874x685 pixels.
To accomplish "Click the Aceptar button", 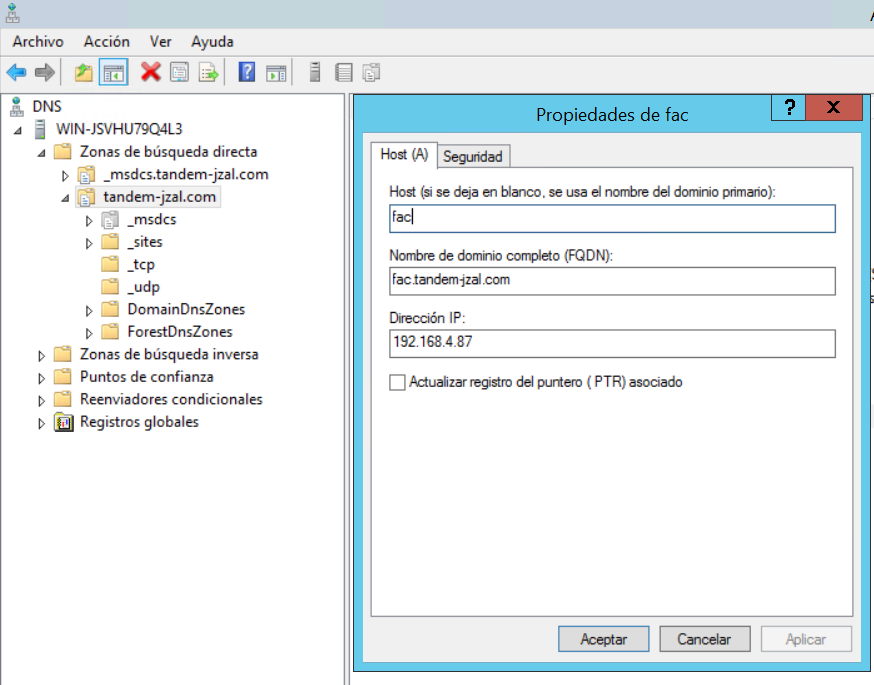I will [604, 639].
